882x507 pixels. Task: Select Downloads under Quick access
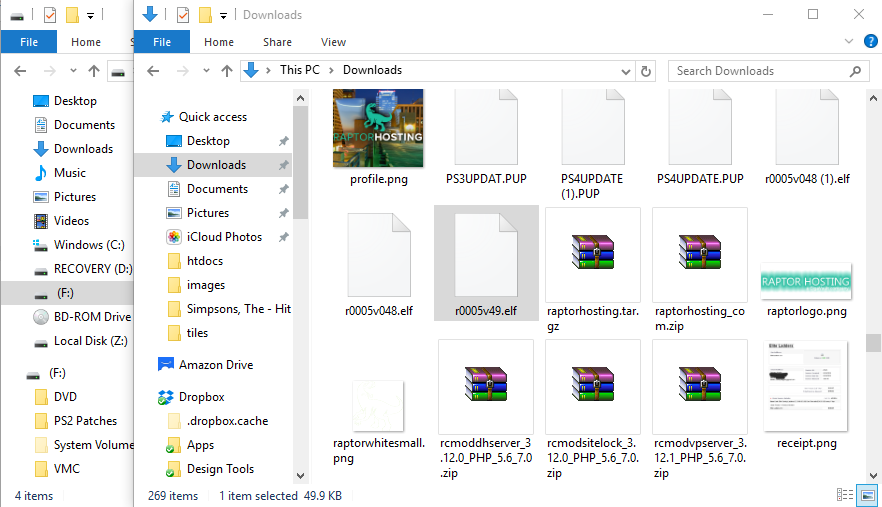point(216,165)
